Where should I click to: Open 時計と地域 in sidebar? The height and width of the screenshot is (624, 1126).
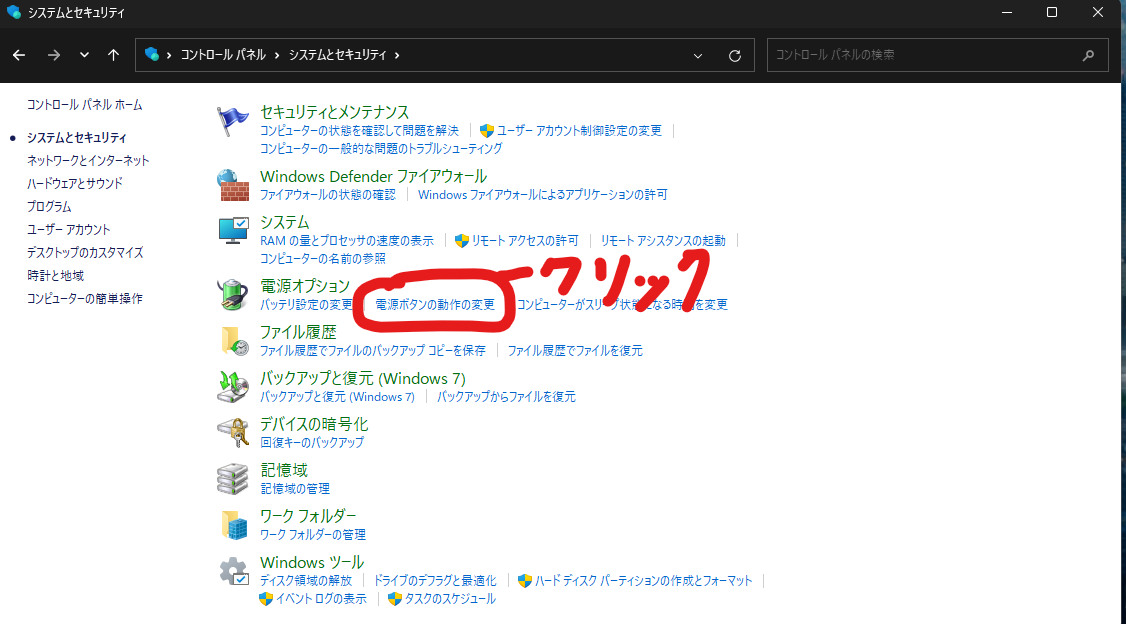point(55,276)
